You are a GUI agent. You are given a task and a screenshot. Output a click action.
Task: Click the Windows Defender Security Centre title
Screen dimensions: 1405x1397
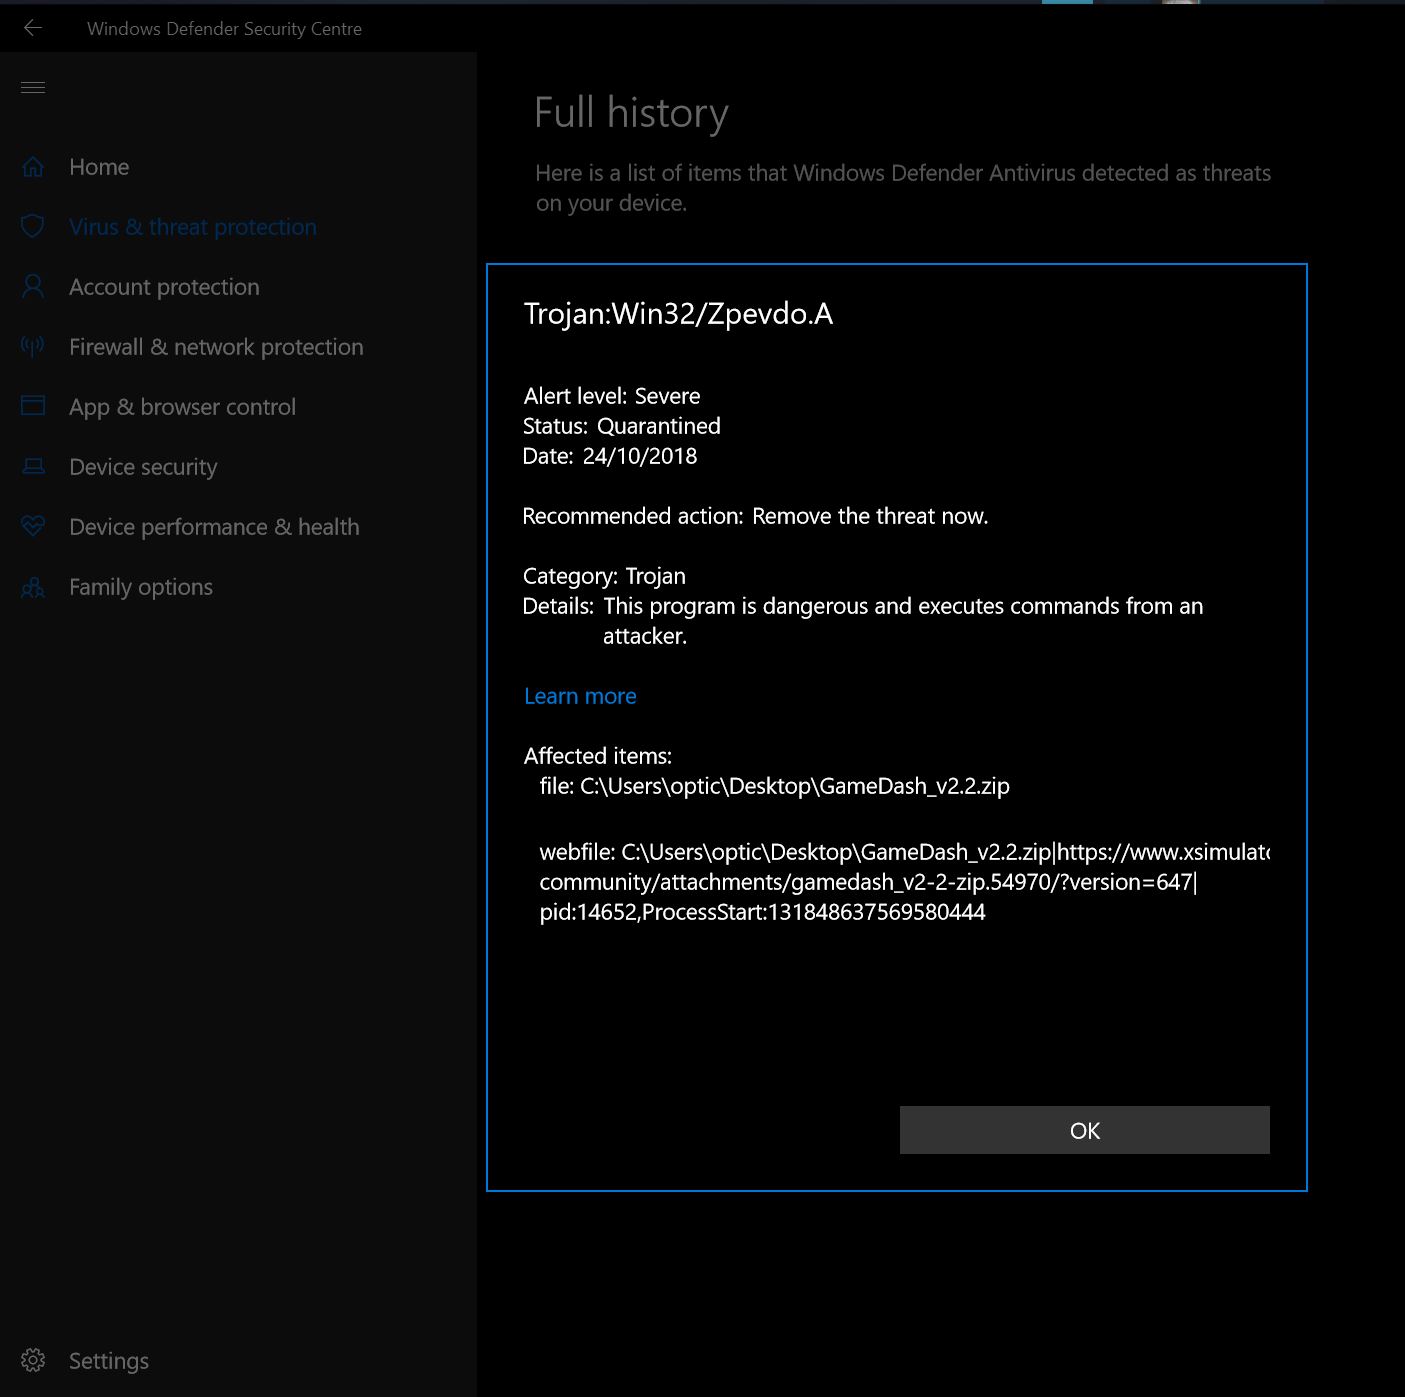[x=225, y=29]
